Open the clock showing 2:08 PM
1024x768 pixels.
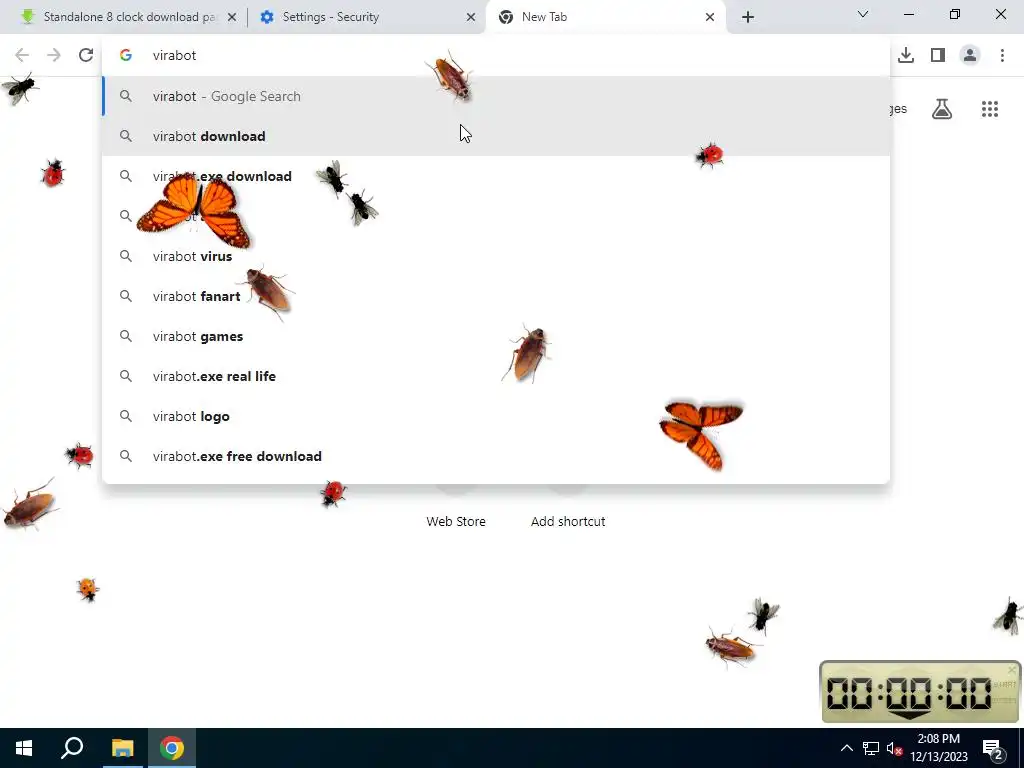tap(938, 748)
